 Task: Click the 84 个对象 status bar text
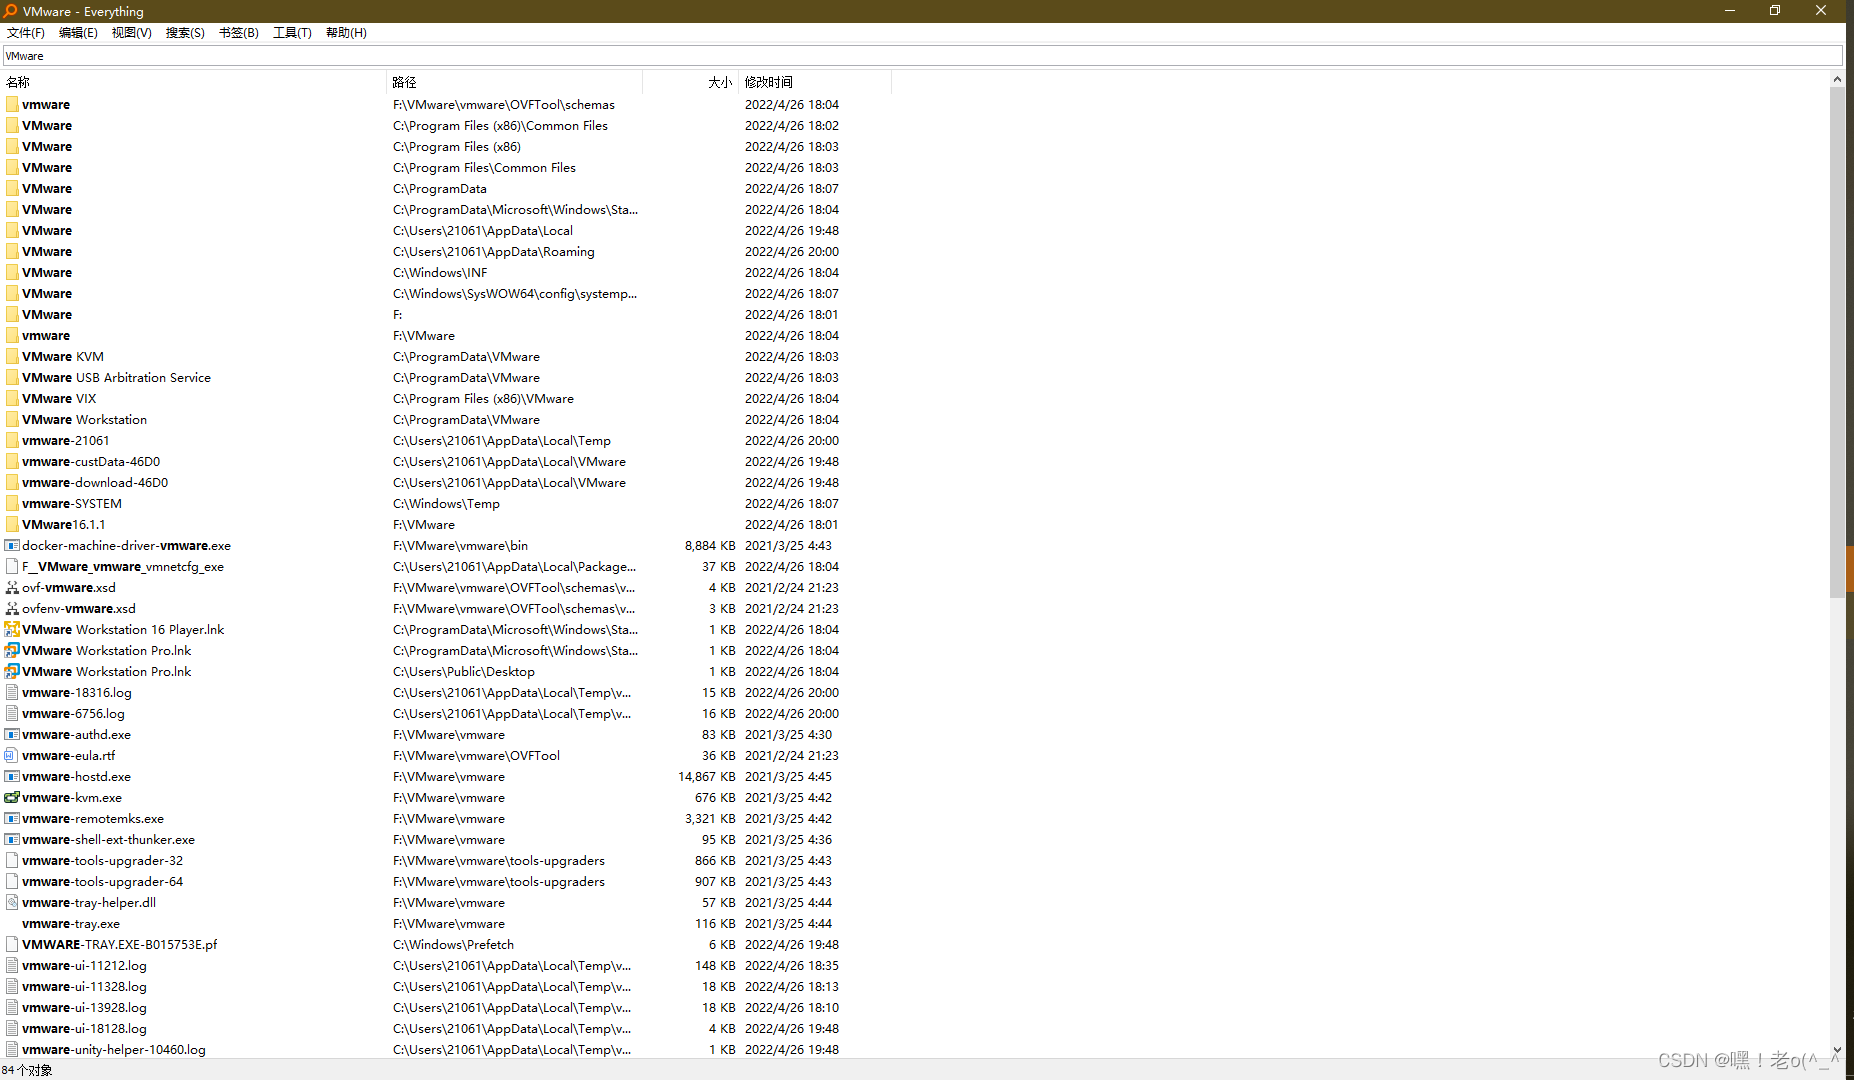(x=27, y=1070)
